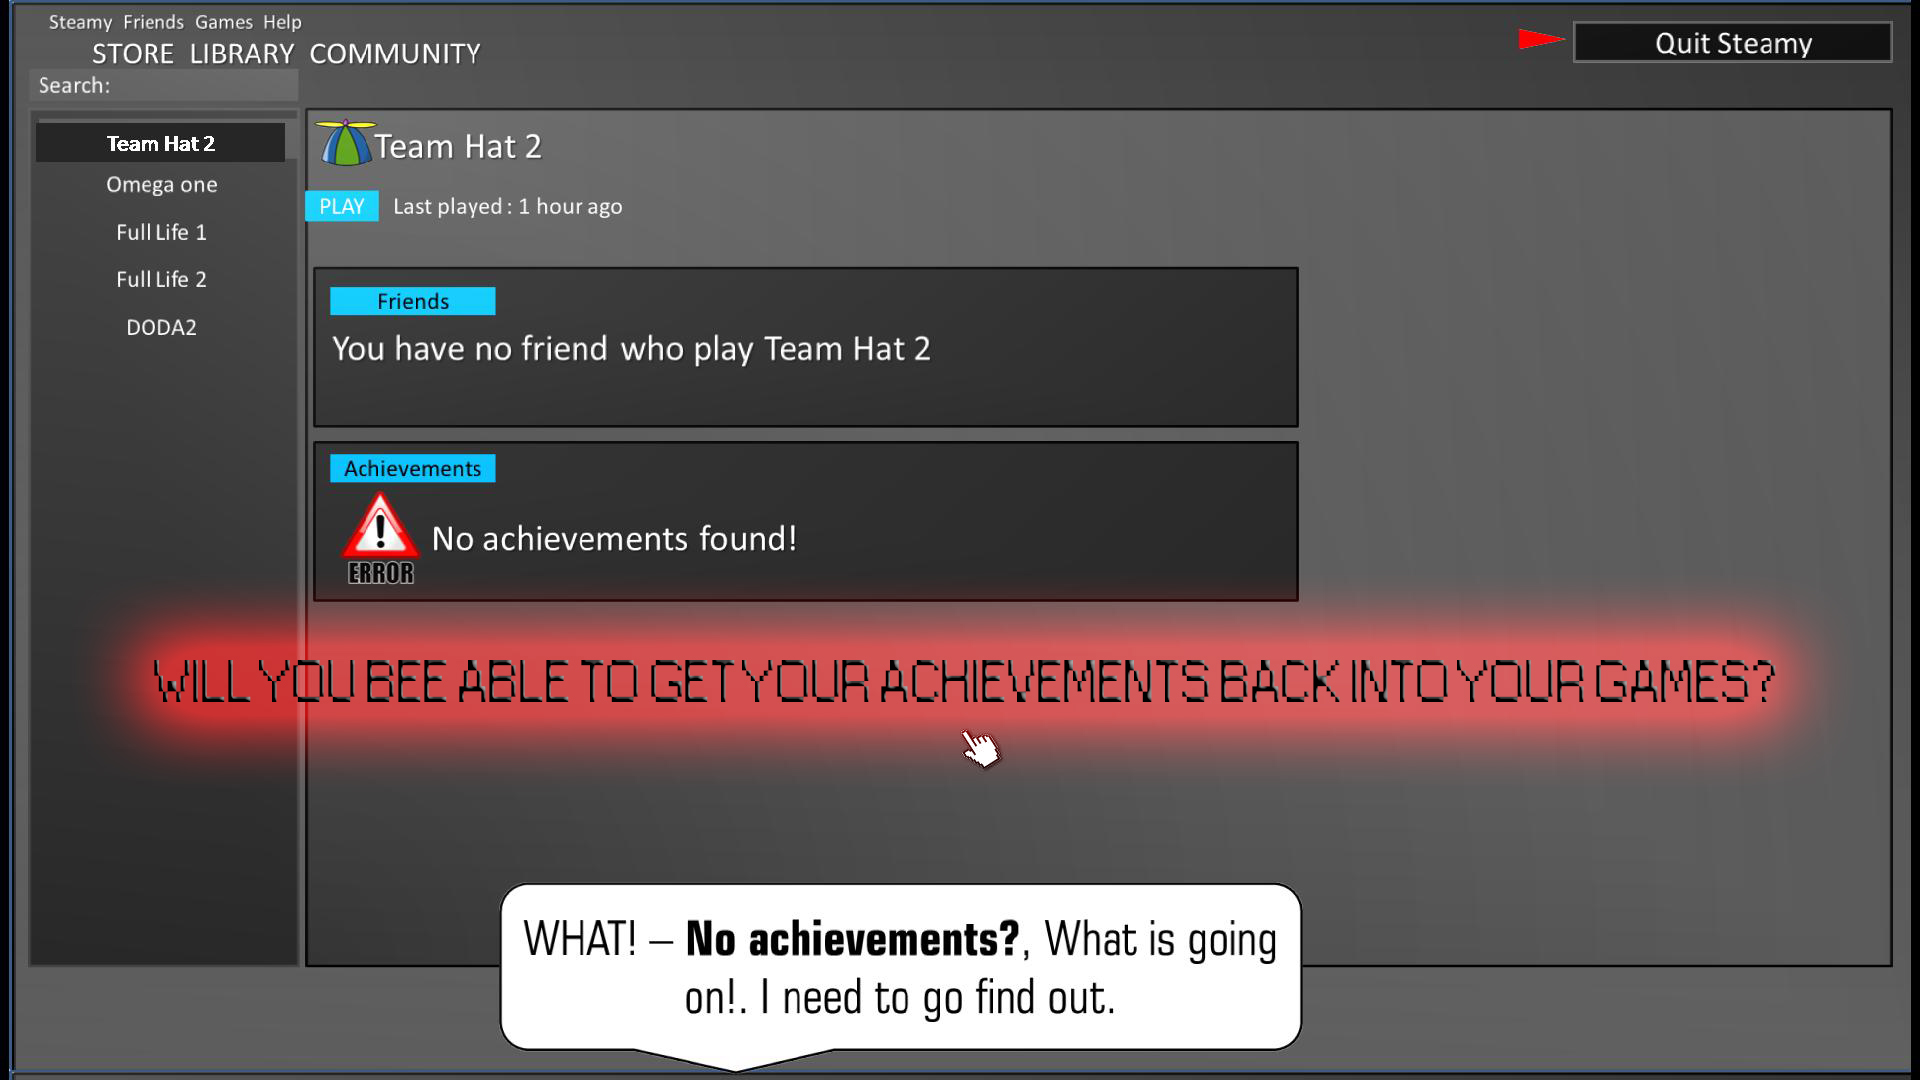1920x1080 pixels.
Task: Select Omega one from the library list
Action: pyautogui.click(x=161, y=185)
